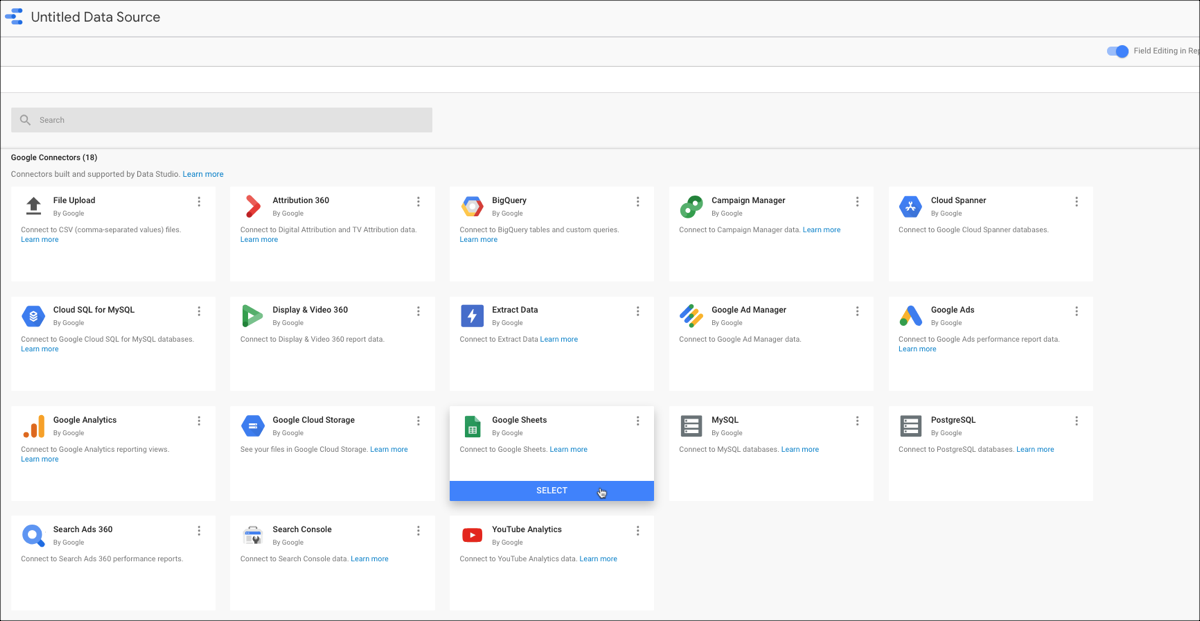
Task: Open Google Cloud Storage options menu
Action: pyautogui.click(x=418, y=422)
